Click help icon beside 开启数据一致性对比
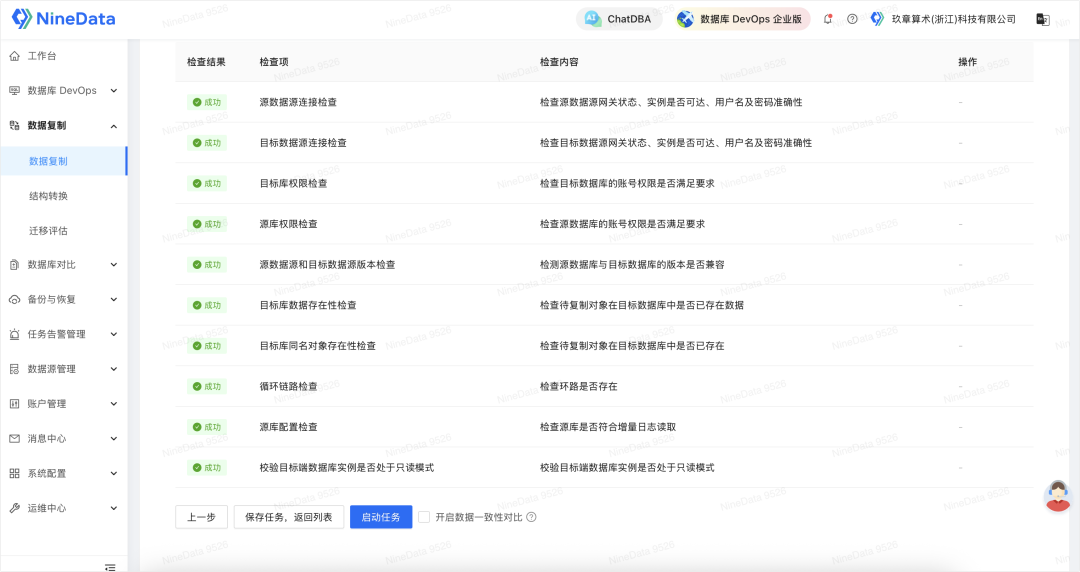 tap(532, 517)
